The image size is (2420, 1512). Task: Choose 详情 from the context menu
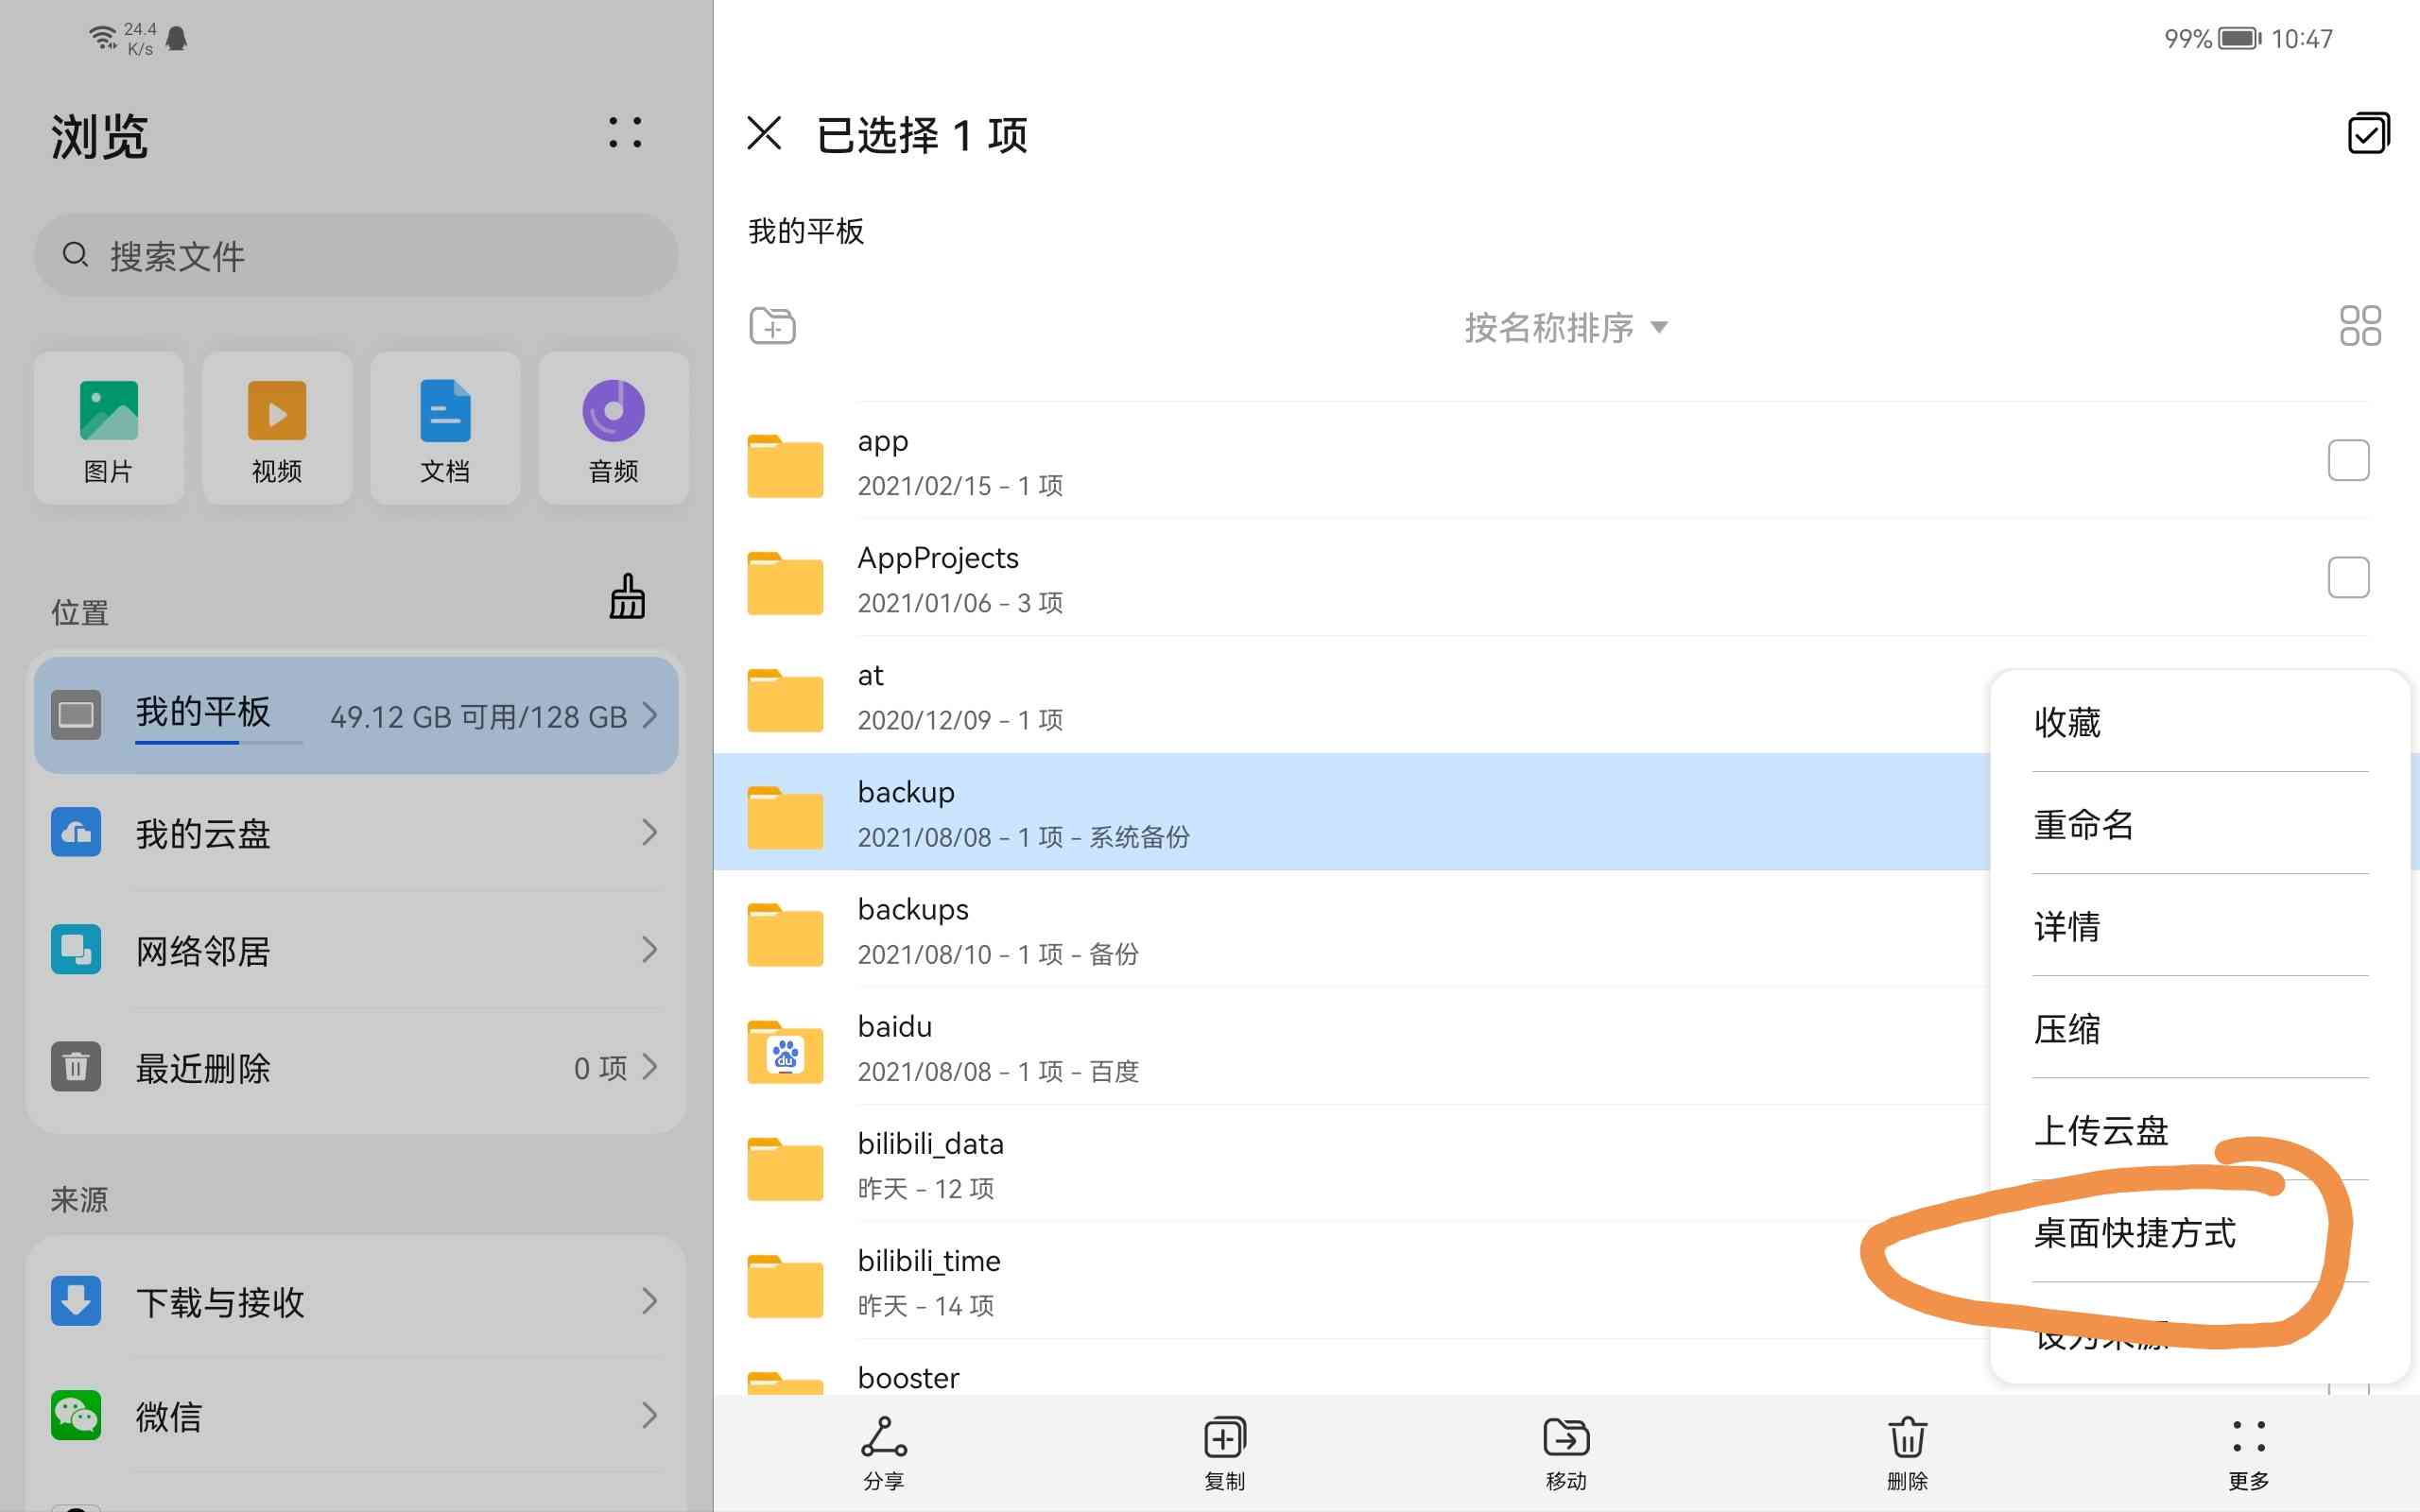tap(2200, 926)
